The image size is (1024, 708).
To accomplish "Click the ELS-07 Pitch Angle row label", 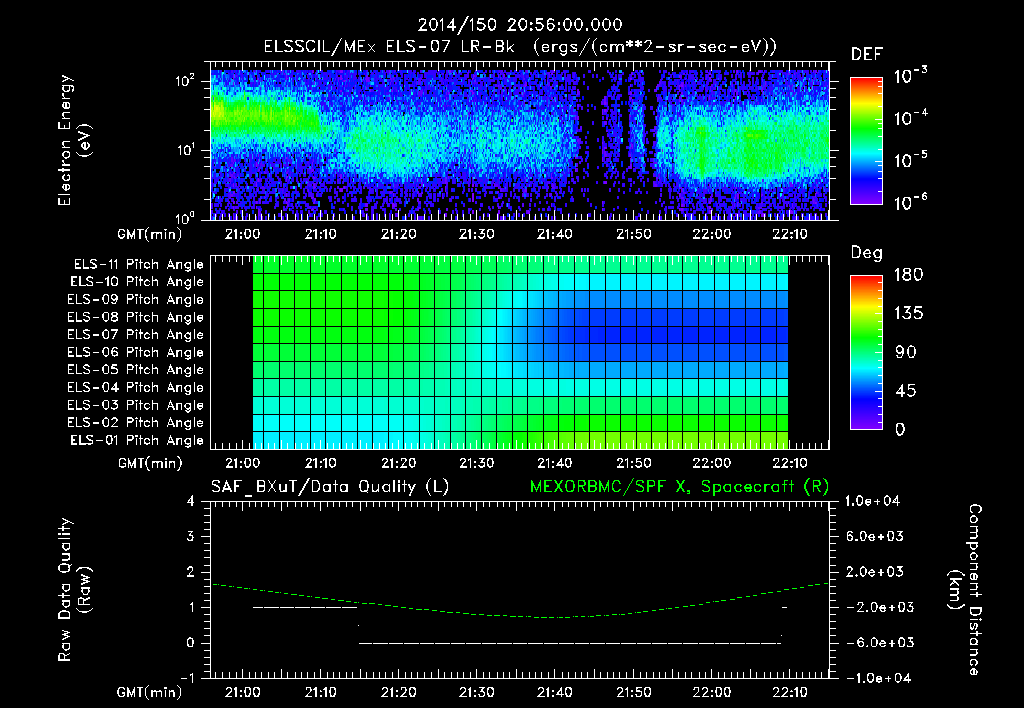I will click(136, 335).
